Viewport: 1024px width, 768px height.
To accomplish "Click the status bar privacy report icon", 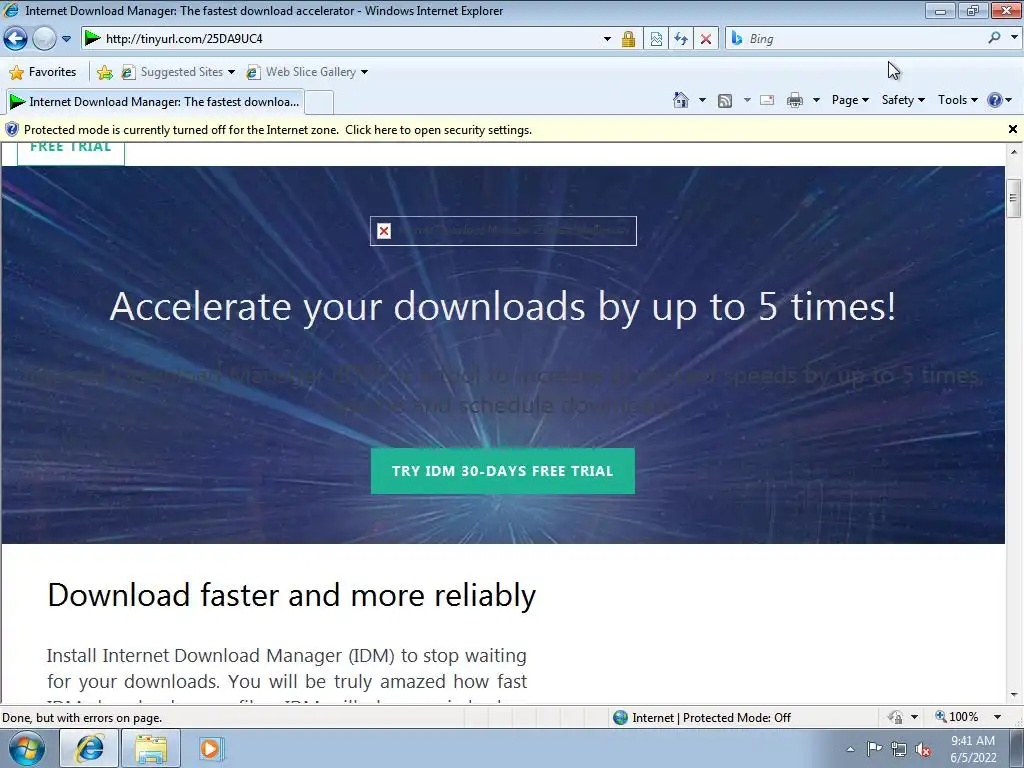I will pyautogui.click(x=895, y=717).
